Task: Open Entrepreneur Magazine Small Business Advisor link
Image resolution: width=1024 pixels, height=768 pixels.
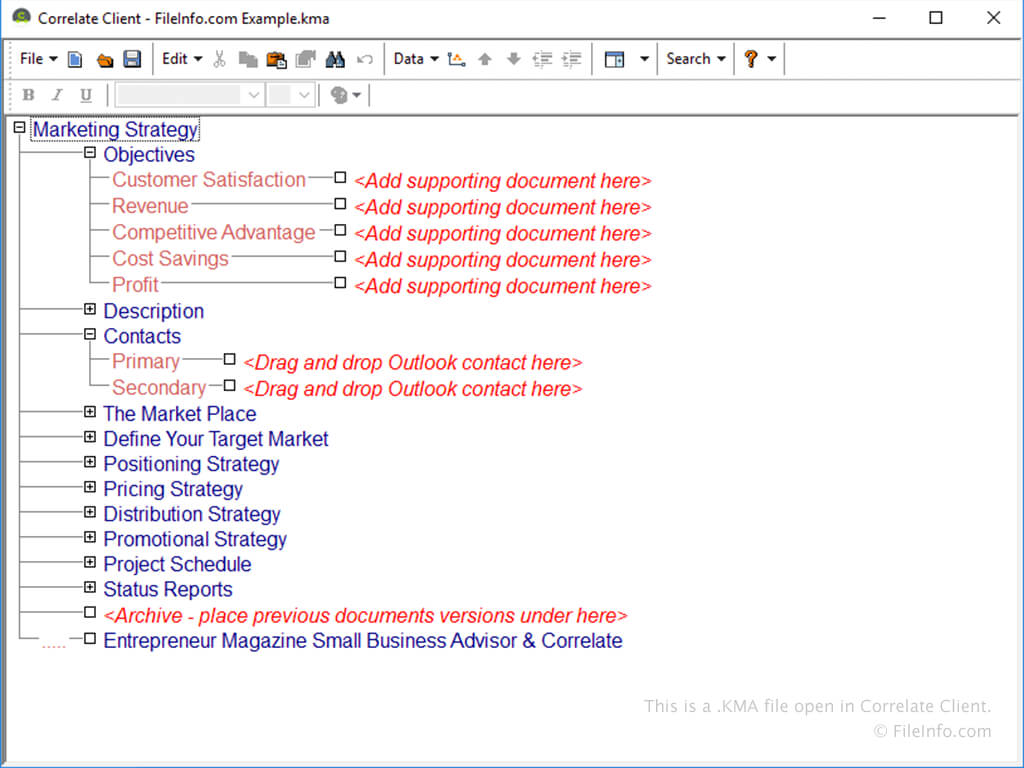Action: [x=362, y=641]
